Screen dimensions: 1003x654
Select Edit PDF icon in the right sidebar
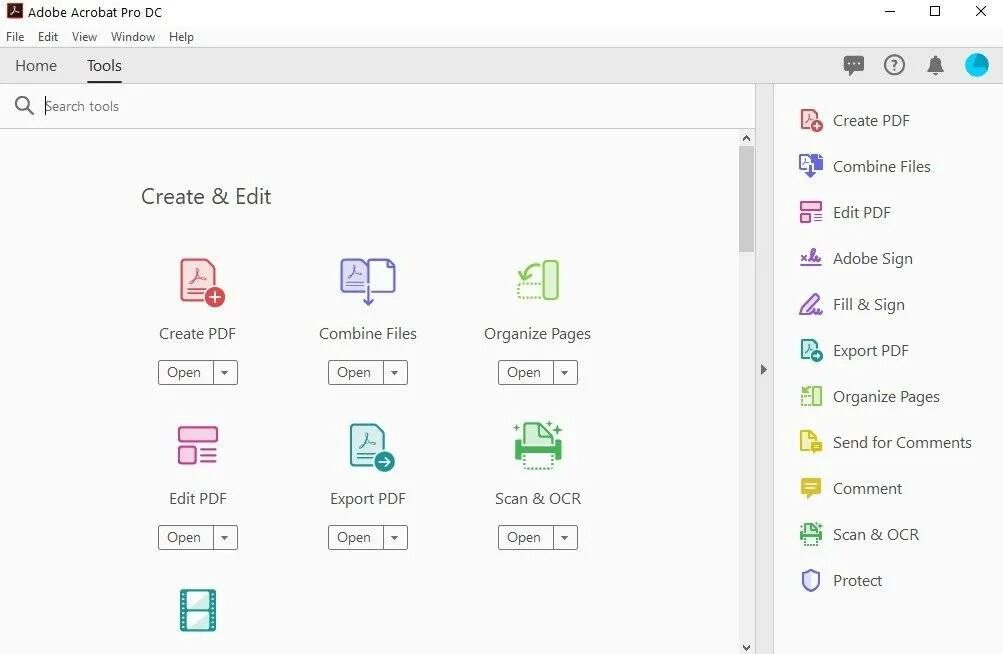pos(811,212)
